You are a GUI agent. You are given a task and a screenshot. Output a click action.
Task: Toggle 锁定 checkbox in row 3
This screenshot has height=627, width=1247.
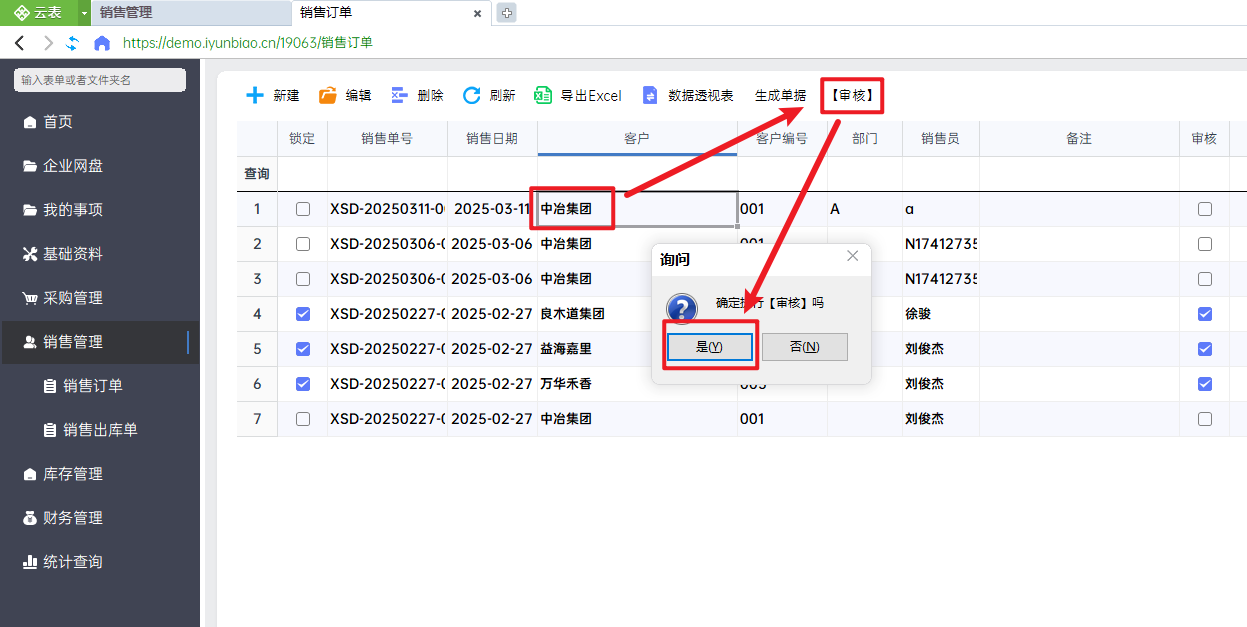pyautogui.click(x=303, y=279)
